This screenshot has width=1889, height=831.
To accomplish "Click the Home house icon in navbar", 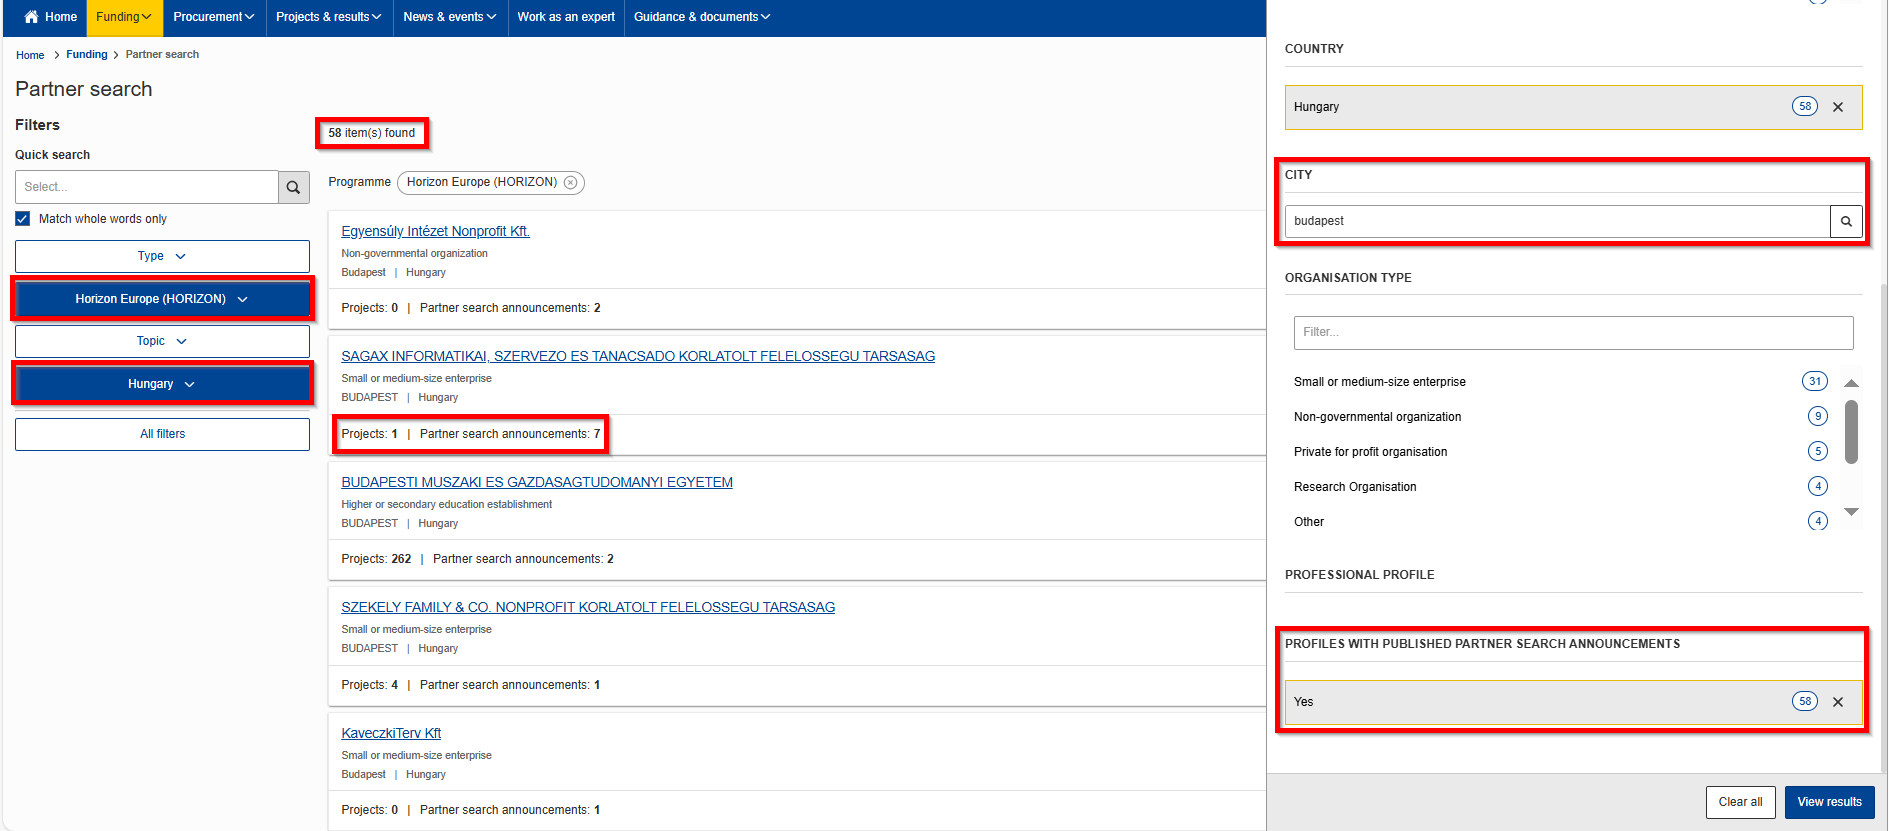I will 31,17.
